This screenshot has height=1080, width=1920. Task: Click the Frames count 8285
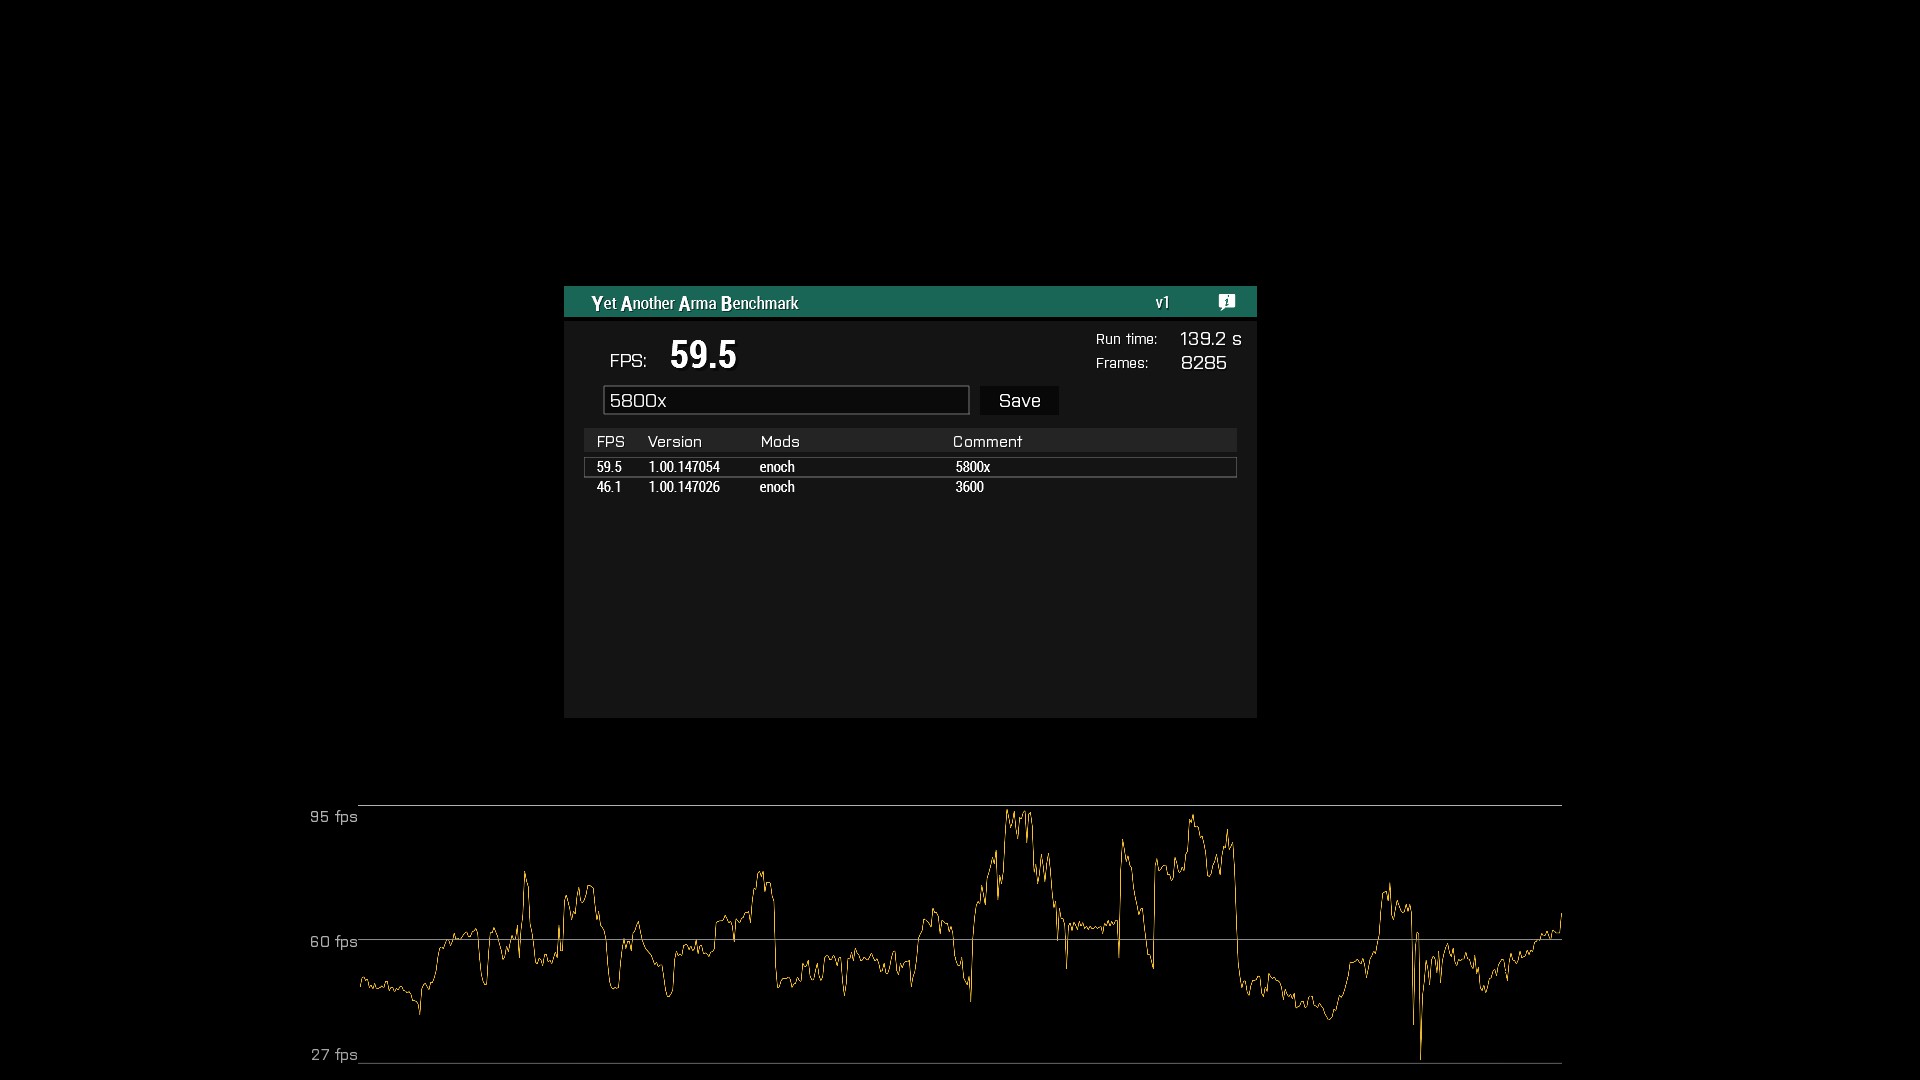pos(1203,363)
